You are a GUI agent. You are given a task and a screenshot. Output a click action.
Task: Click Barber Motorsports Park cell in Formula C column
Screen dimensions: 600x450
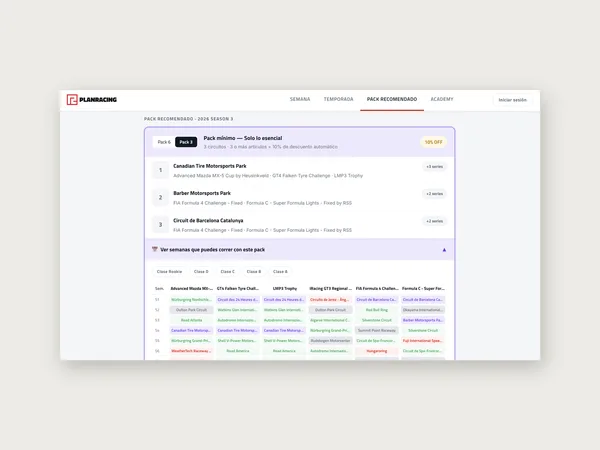point(423,320)
